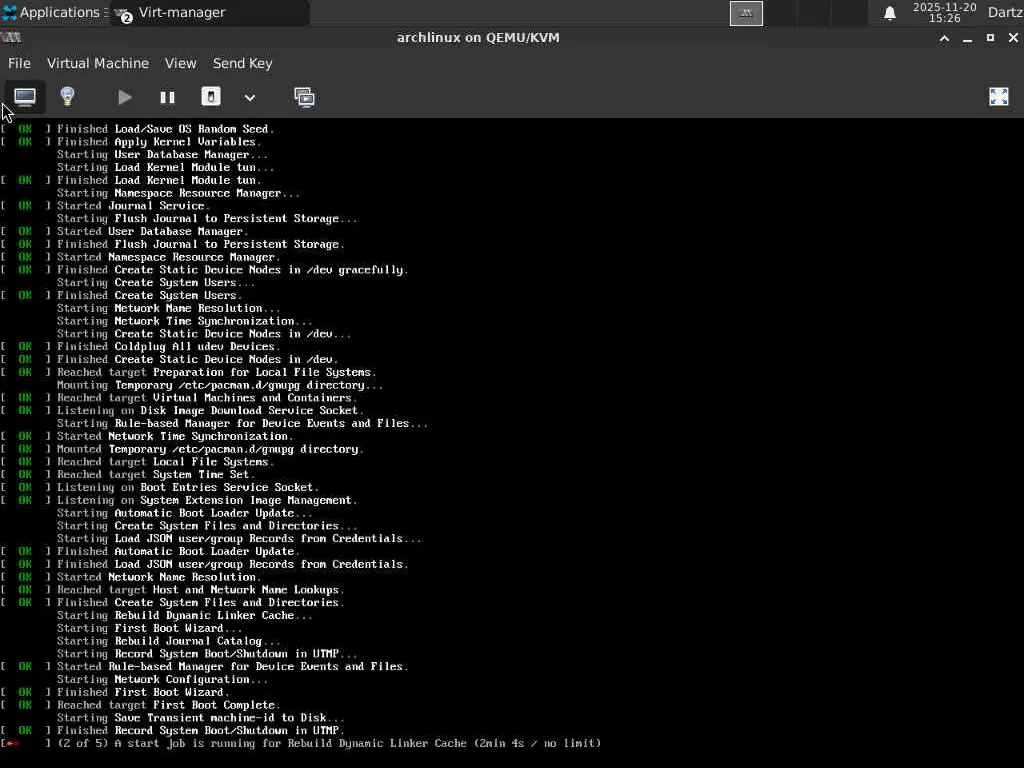Screen dimensions: 1024x768
Task: Click 'Starting Rebuild Dynamic Linker Cache' line
Action: (x=185, y=615)
